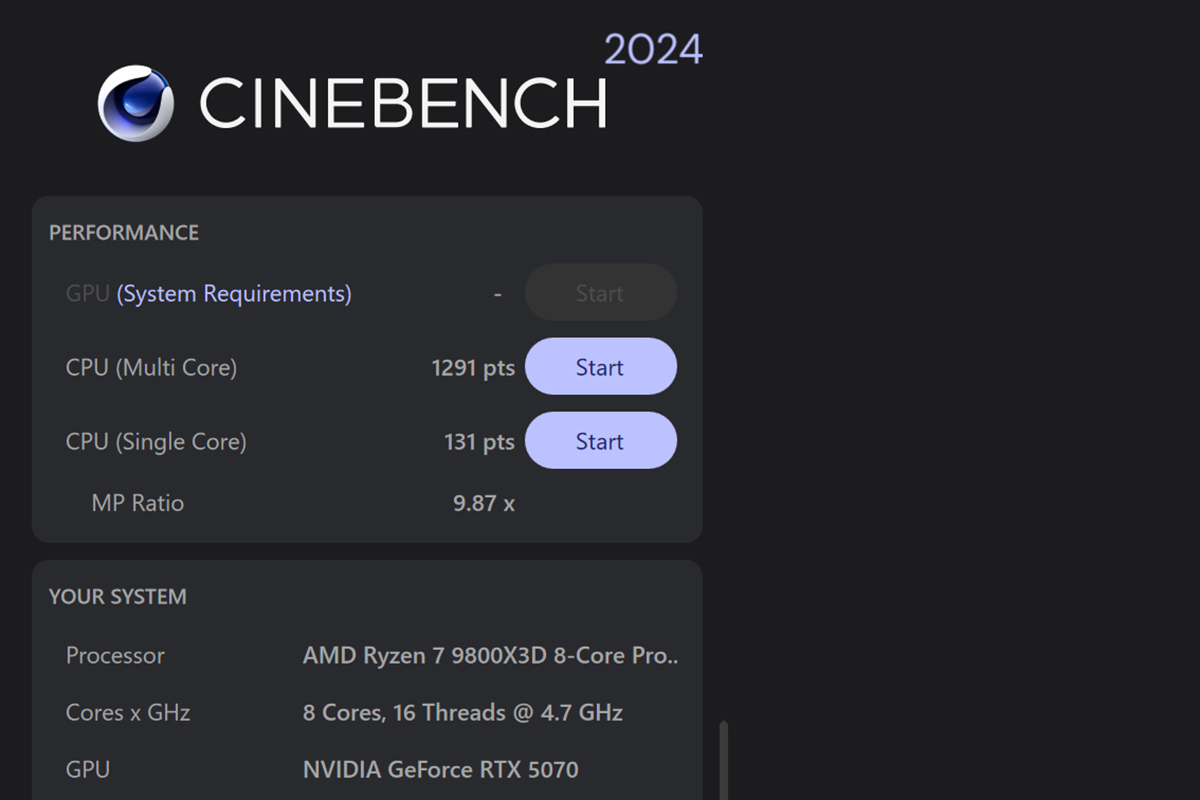Click the CPU (Single Core) label
This screenshot has height=800, width=1200.
(x=156, y=442)
